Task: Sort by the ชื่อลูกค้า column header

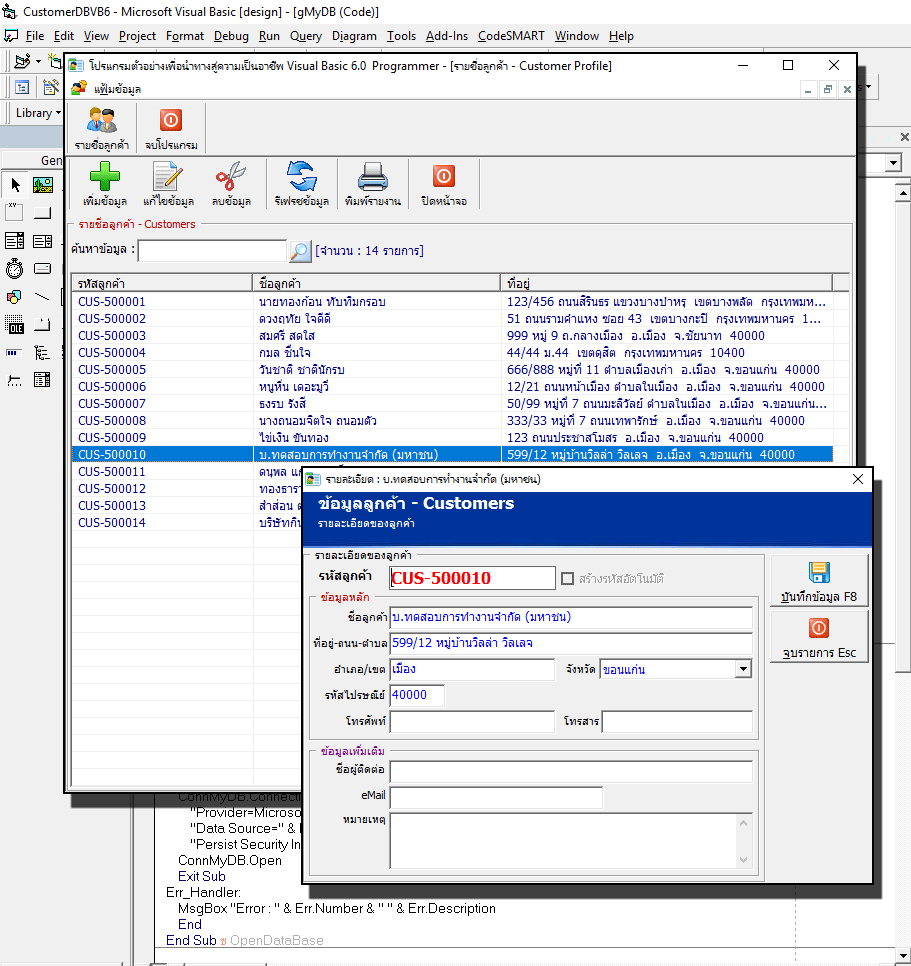Action: [376, 283]
